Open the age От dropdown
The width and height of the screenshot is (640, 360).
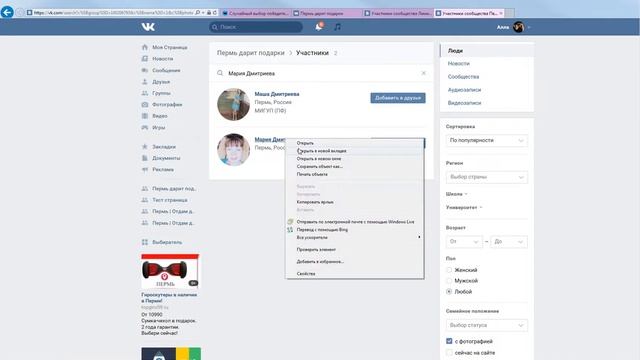464,242
